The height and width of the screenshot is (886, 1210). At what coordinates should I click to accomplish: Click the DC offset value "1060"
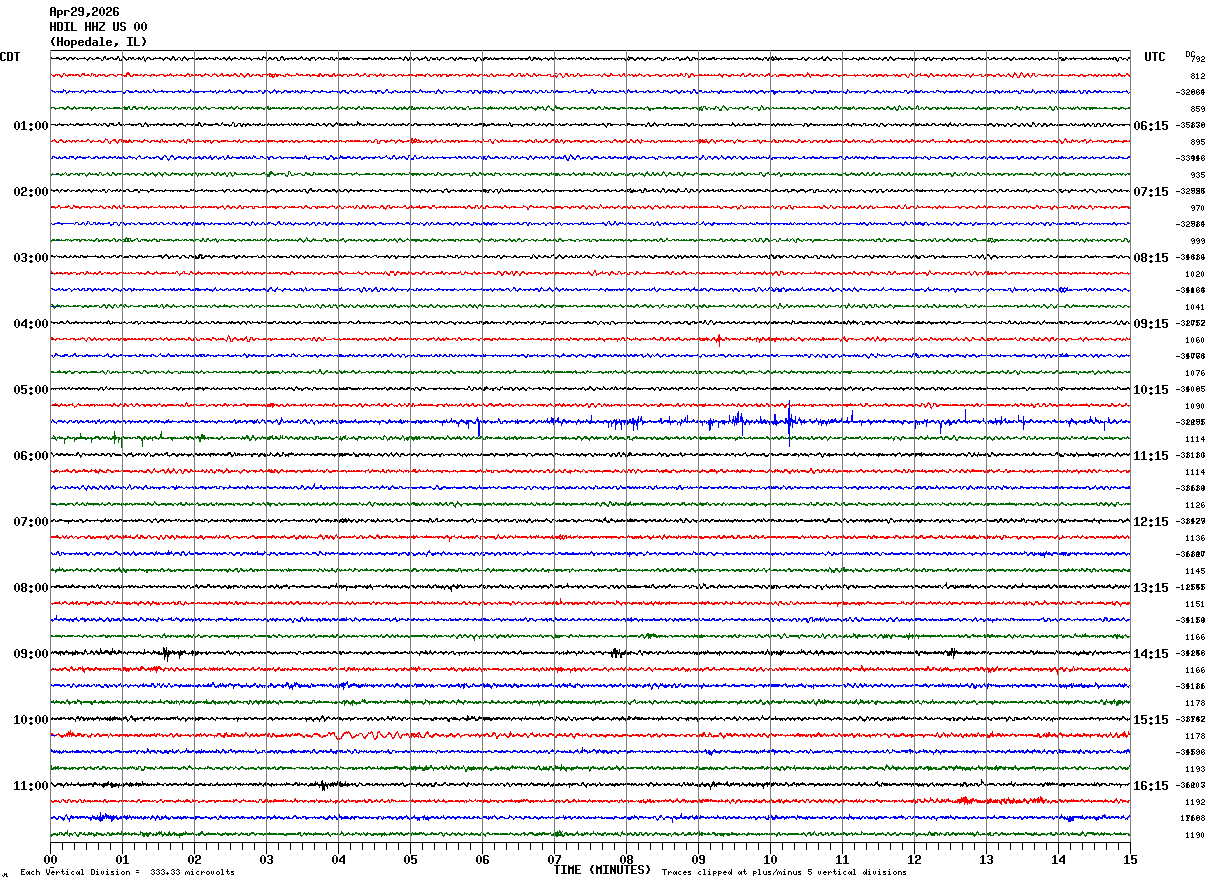click(x=1195, y=340)
